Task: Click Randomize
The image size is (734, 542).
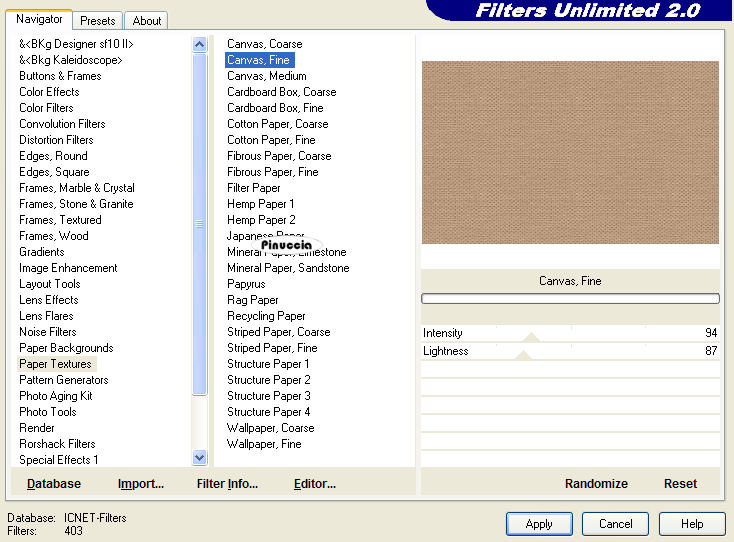Action: 596,483
